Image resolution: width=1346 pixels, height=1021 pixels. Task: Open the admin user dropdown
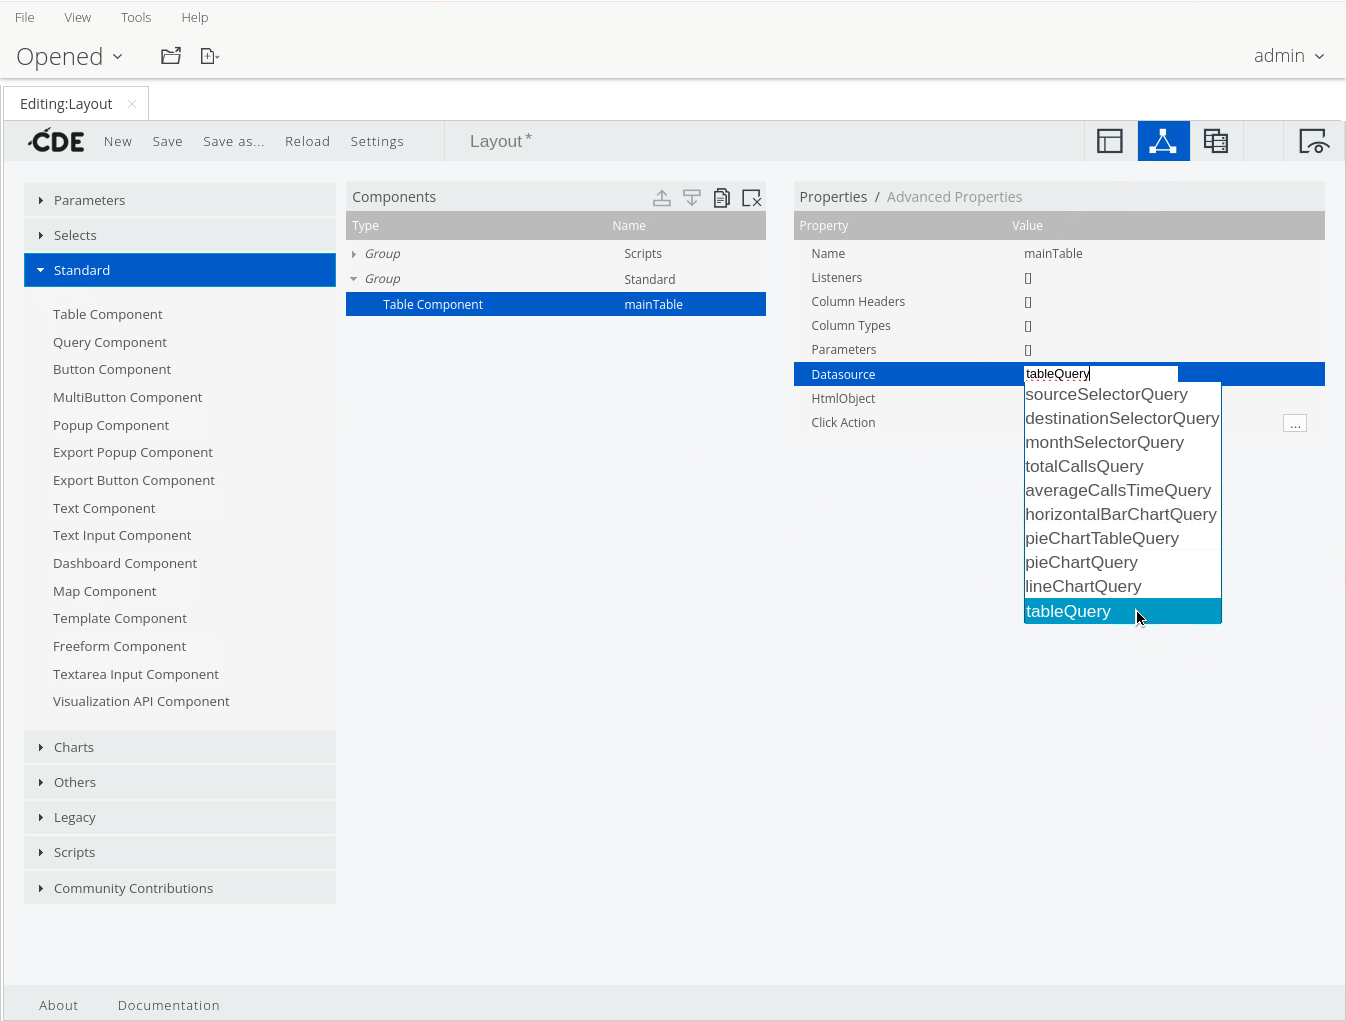[1288, 56]
